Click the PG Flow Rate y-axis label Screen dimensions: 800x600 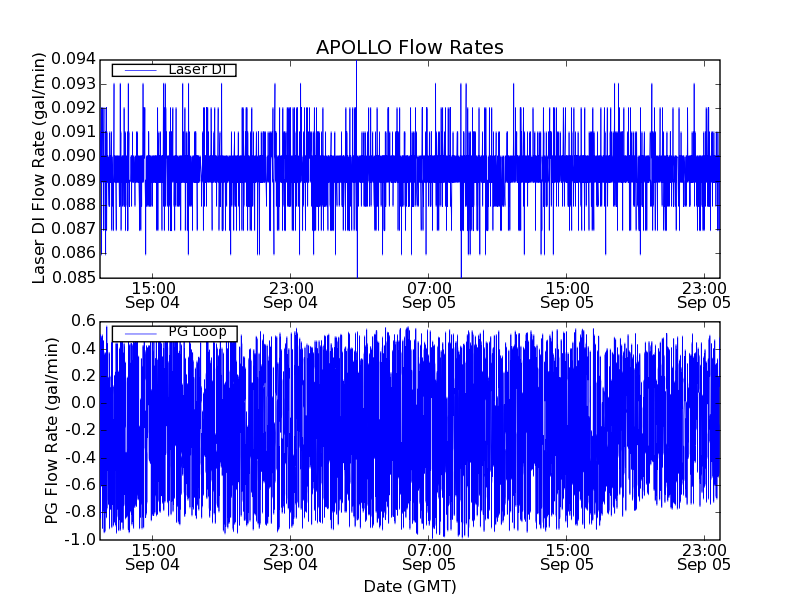51,430
